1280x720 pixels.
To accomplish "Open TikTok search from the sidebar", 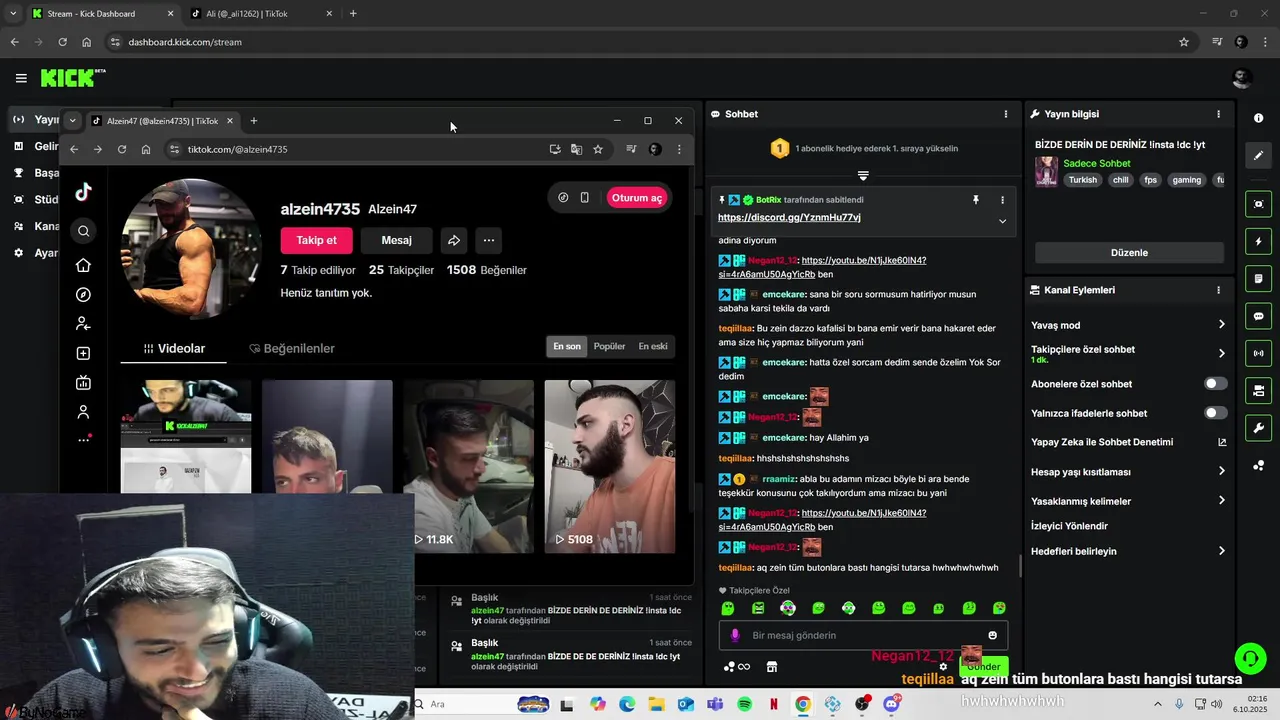I will click(x=83, y=231).
